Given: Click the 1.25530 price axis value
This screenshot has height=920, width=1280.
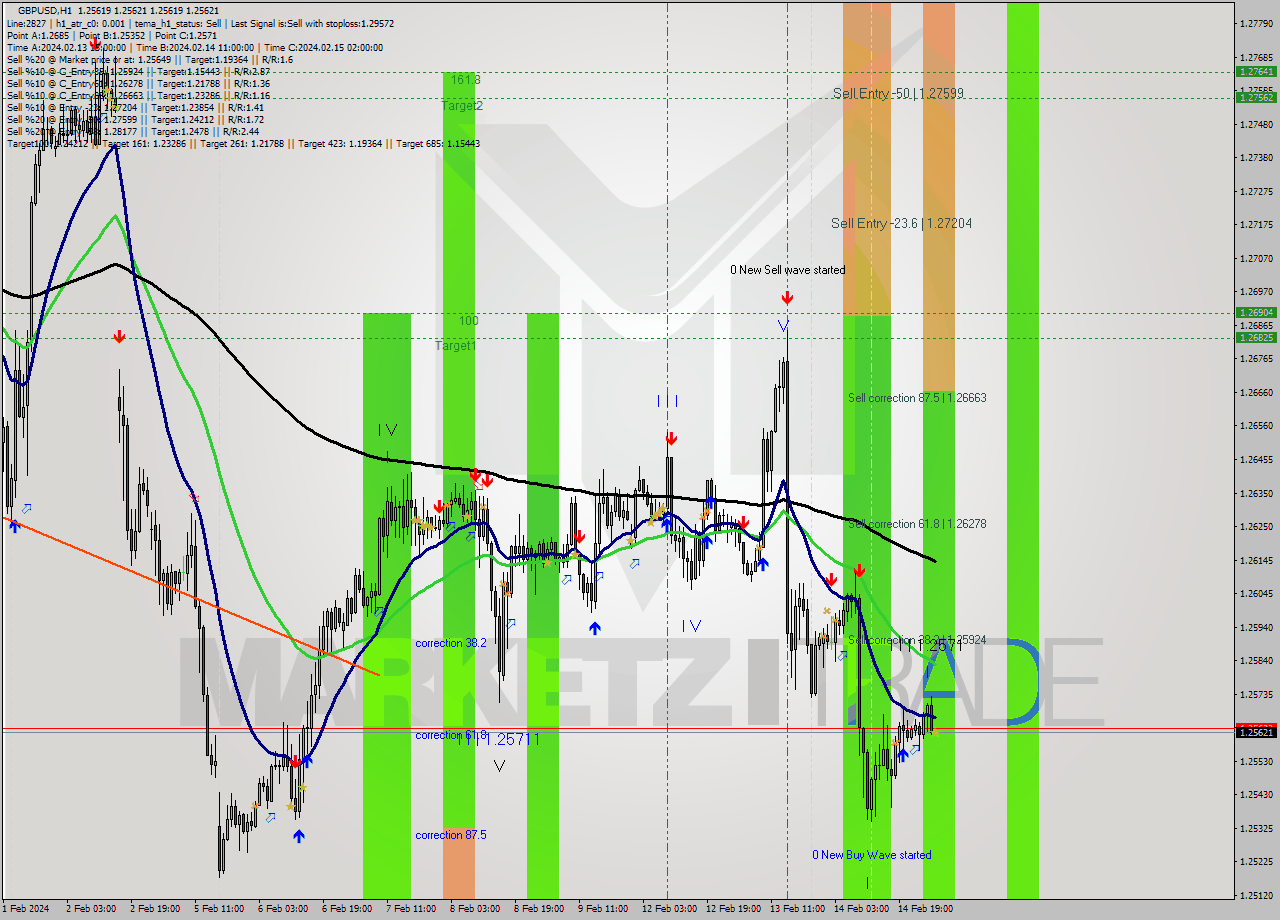Looking at the screenshot, I should [1256, 761].
